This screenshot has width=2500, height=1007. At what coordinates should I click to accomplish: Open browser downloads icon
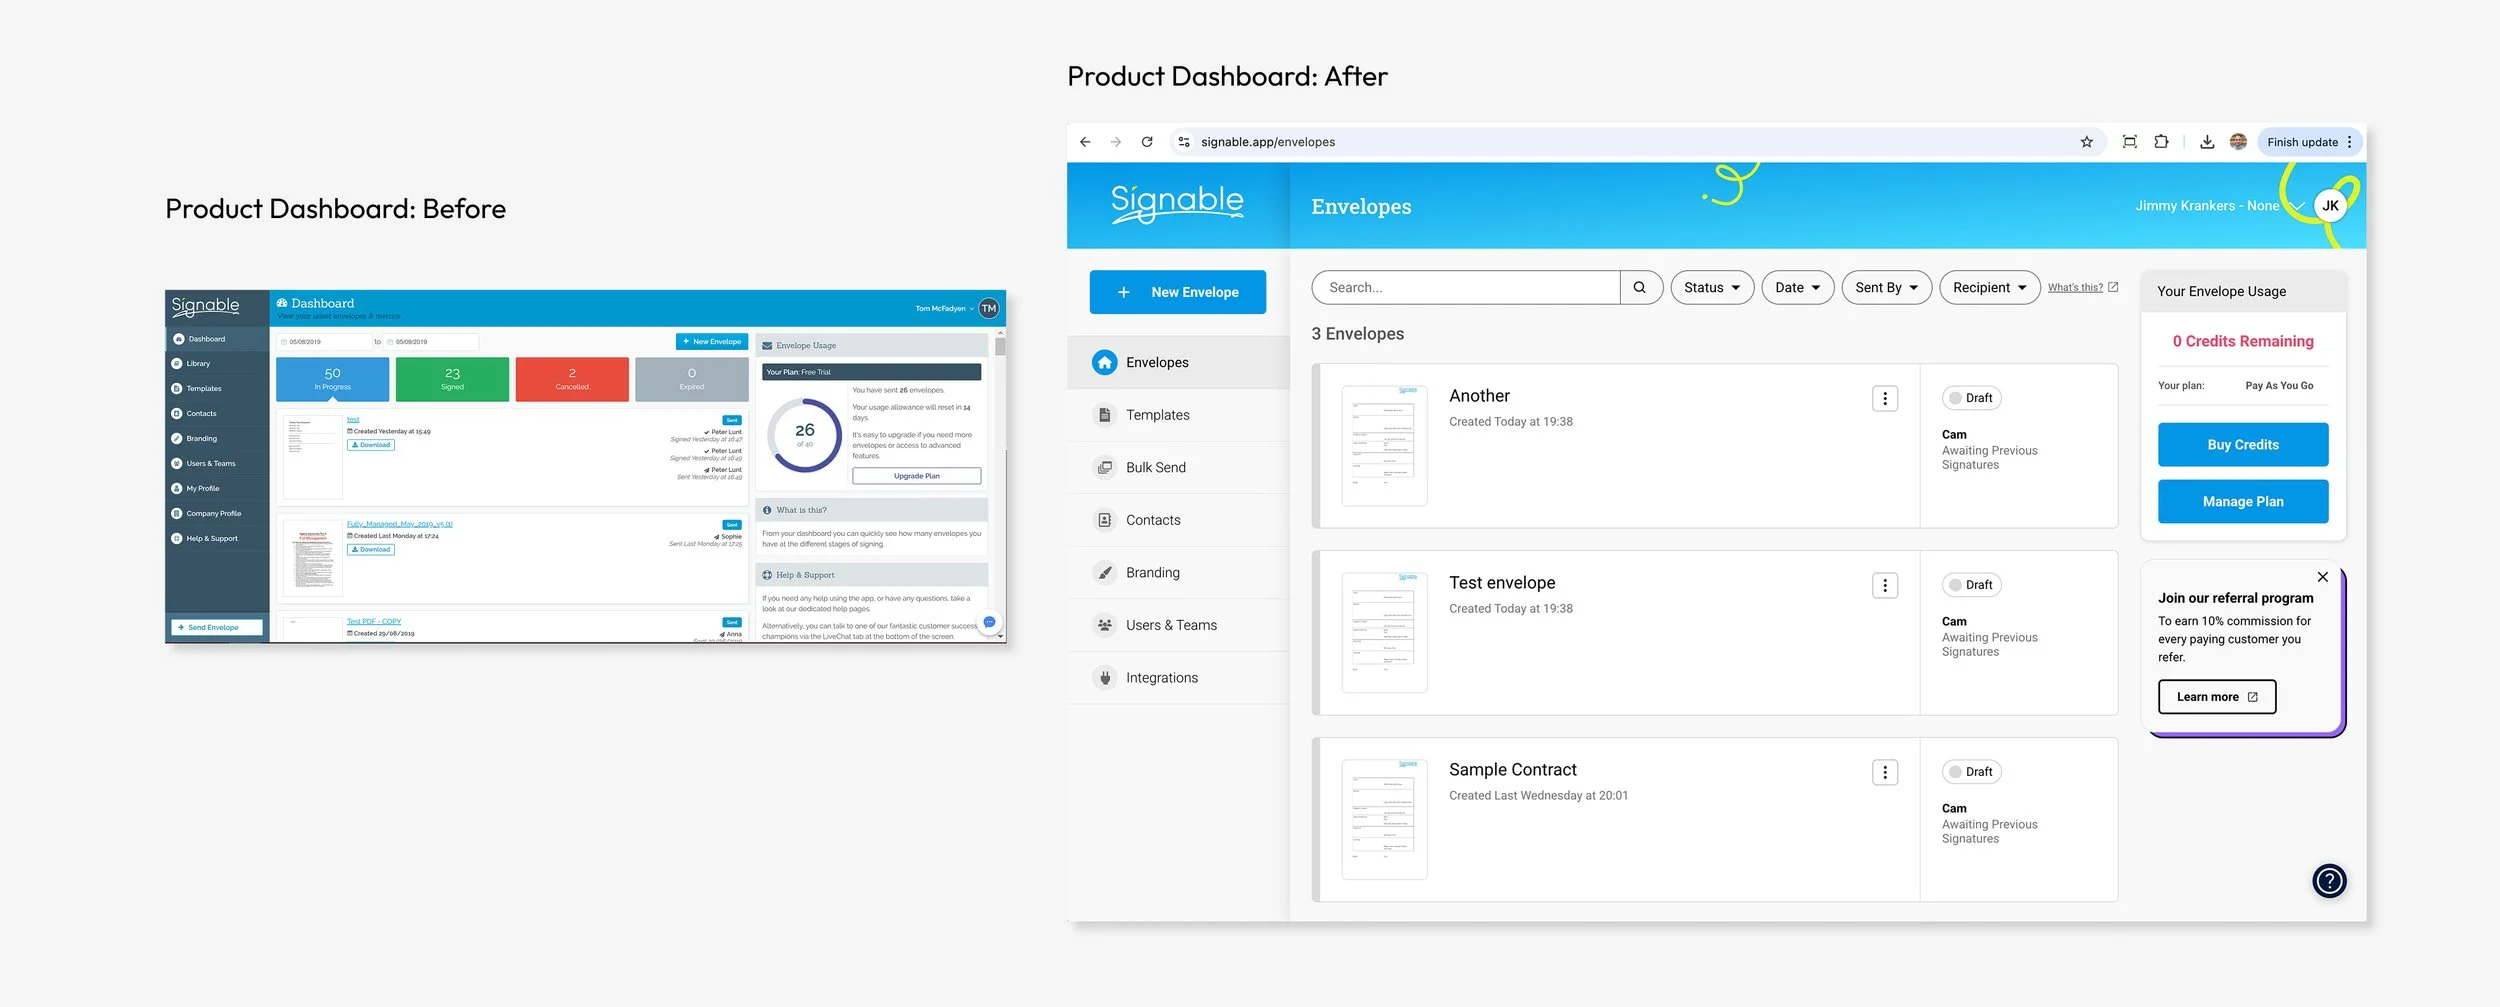(2207, 142)
